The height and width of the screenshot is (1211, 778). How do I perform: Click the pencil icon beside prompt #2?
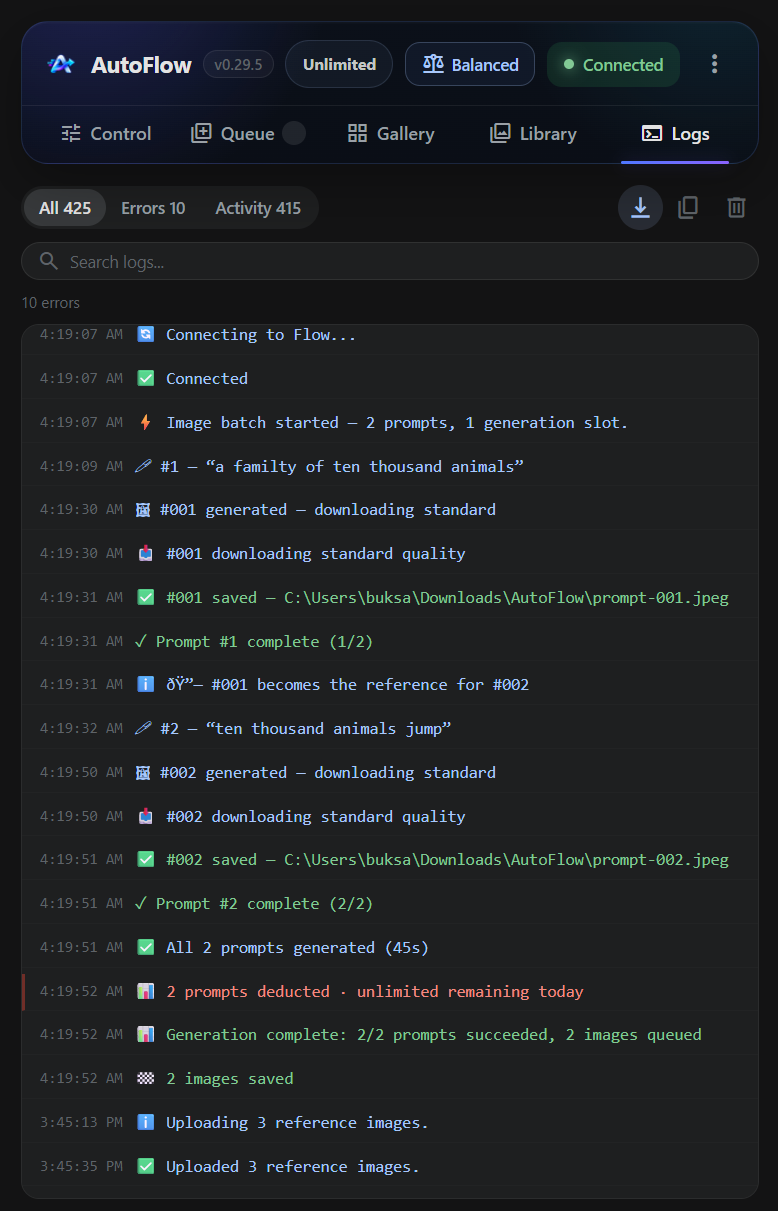click(143, 728)
